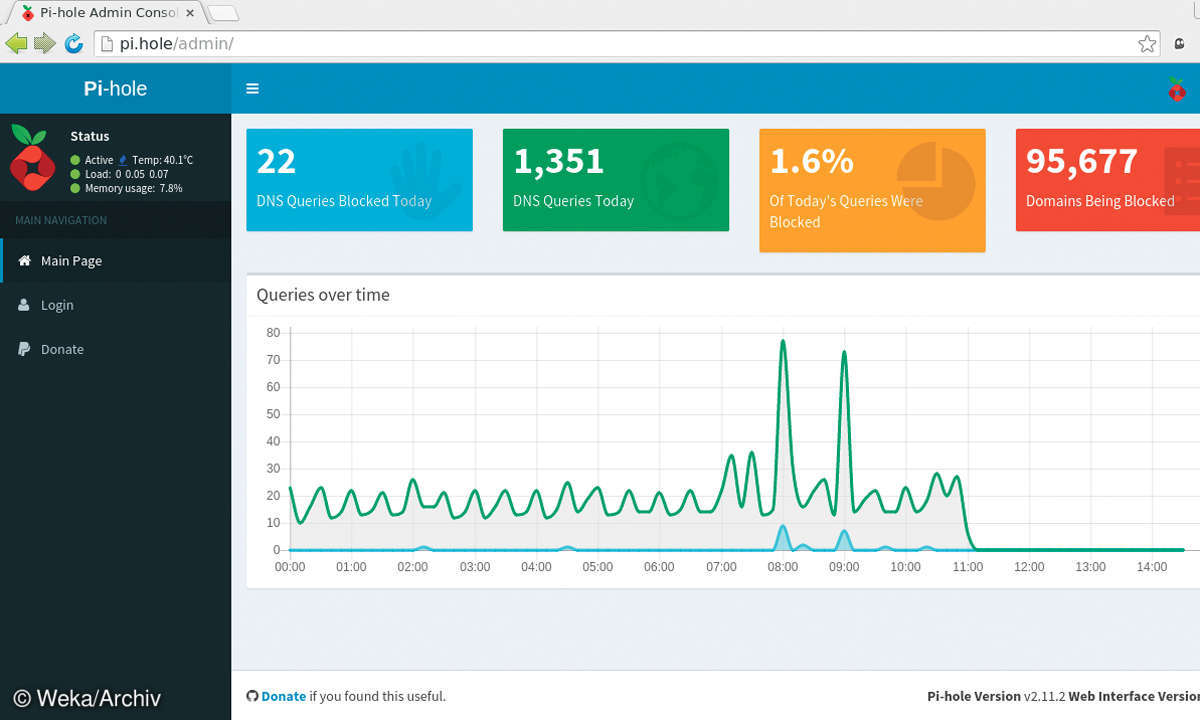
Task: Click the Status heading in sidebar
Action: coord(90,136)
